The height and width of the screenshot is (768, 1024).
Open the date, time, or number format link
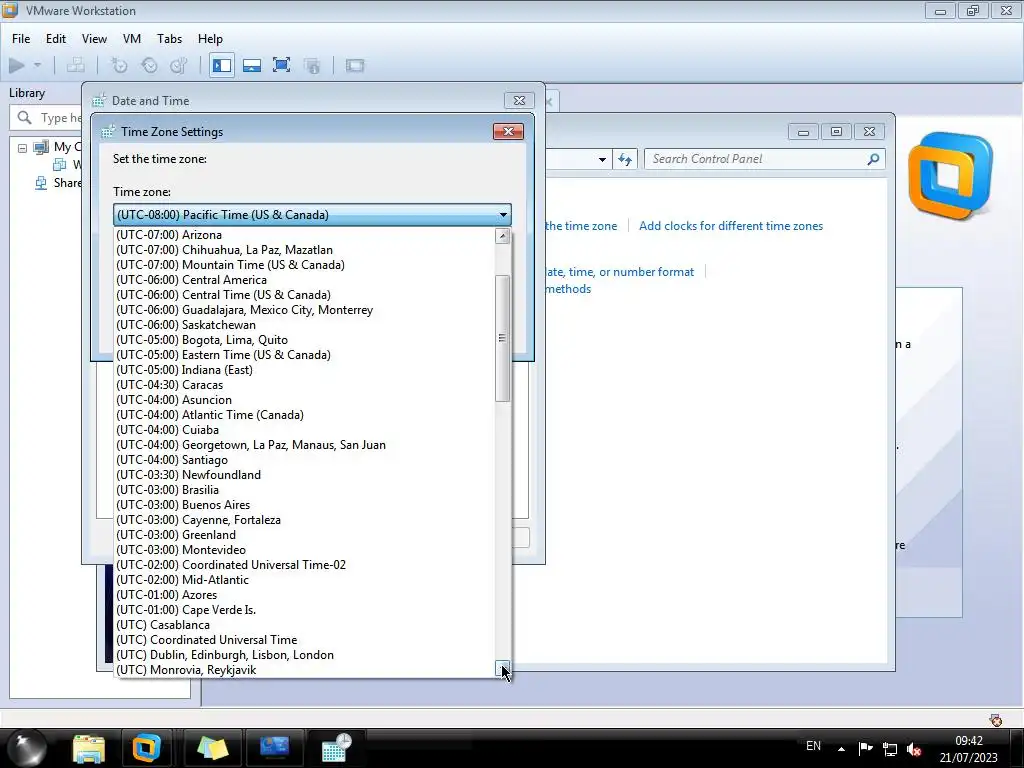619,272
